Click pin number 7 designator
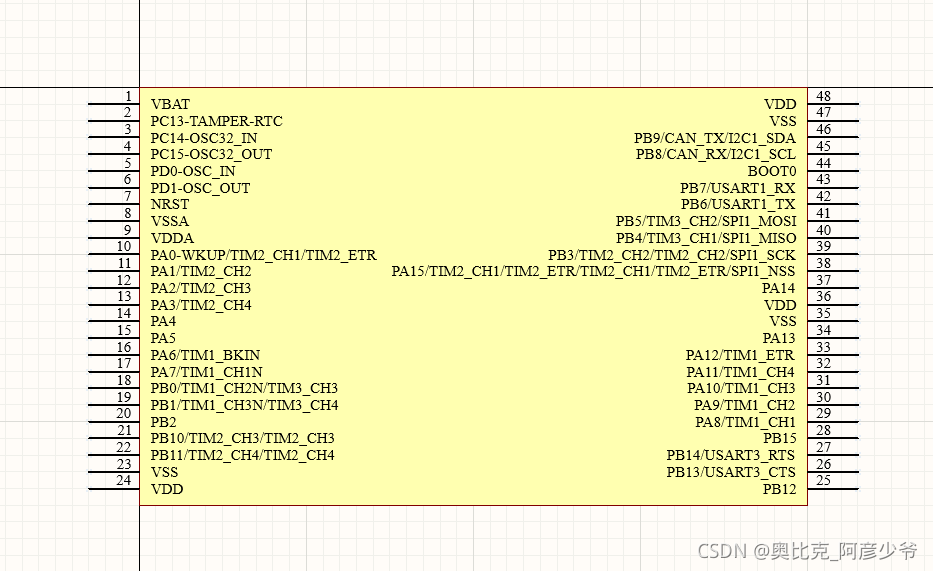933x571 pixels. coord(128,196)
